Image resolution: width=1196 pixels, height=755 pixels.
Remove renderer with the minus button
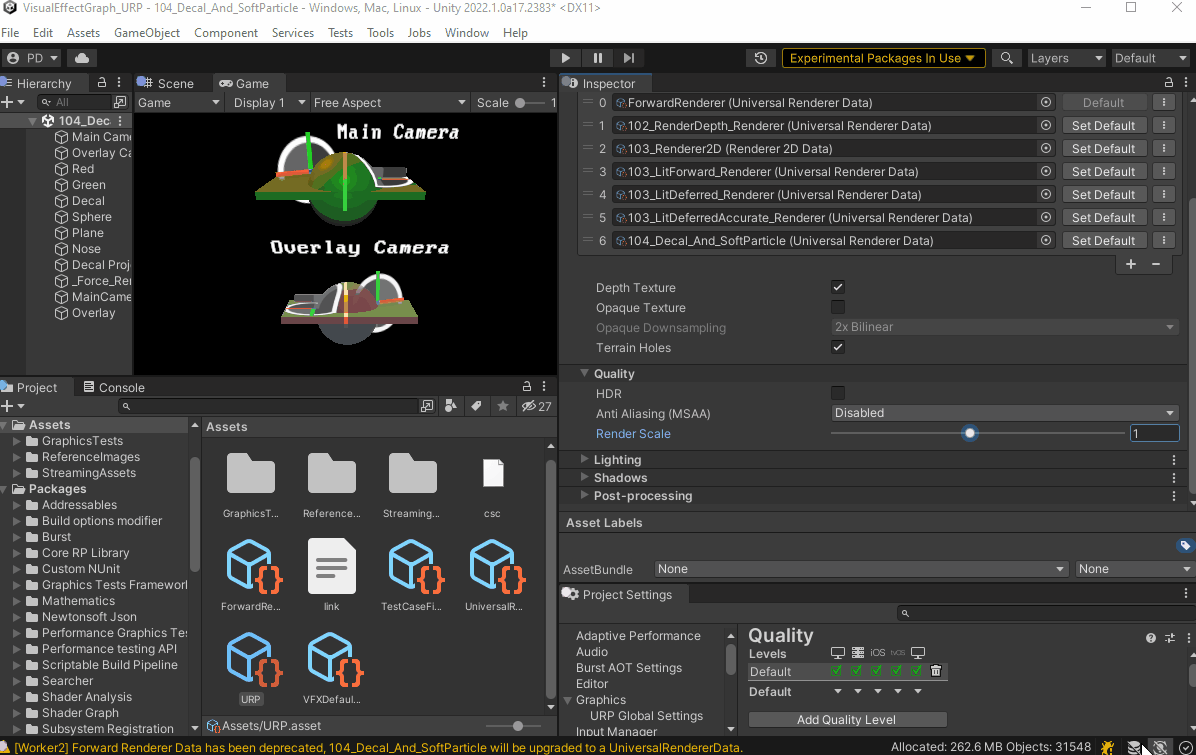coord(1156,264)
